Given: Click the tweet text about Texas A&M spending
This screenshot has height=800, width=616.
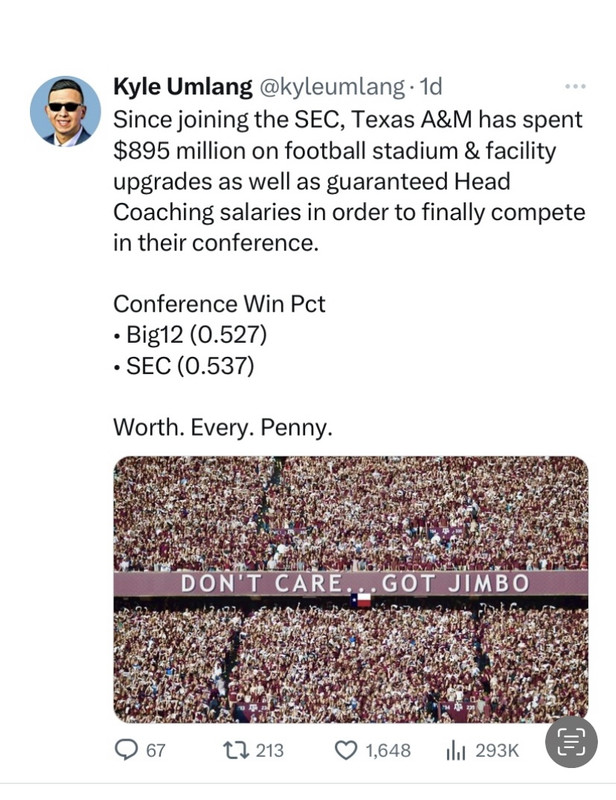Looking at the screenshot, I should click(347, 182).
